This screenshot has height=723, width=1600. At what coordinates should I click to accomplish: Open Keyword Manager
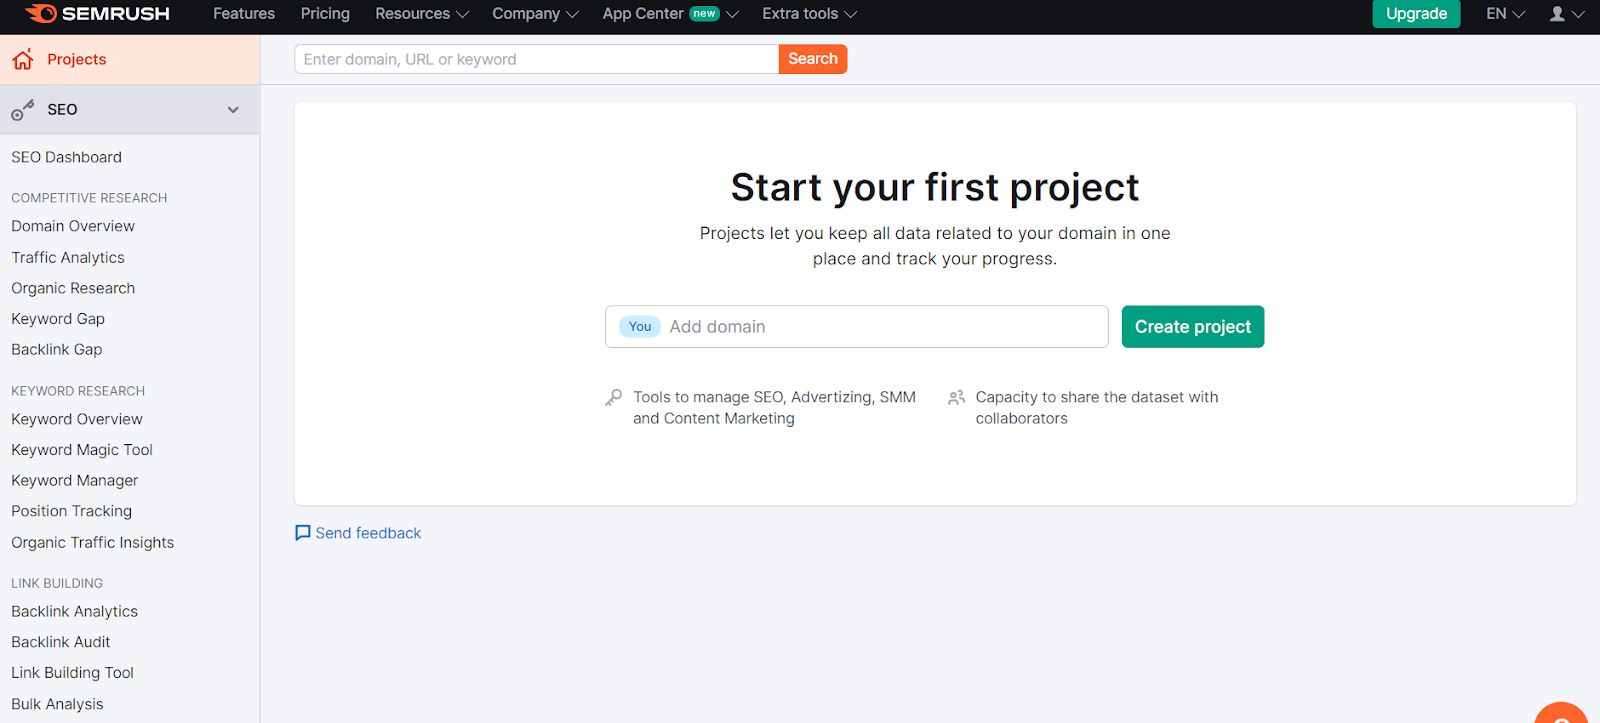point(75,480)
